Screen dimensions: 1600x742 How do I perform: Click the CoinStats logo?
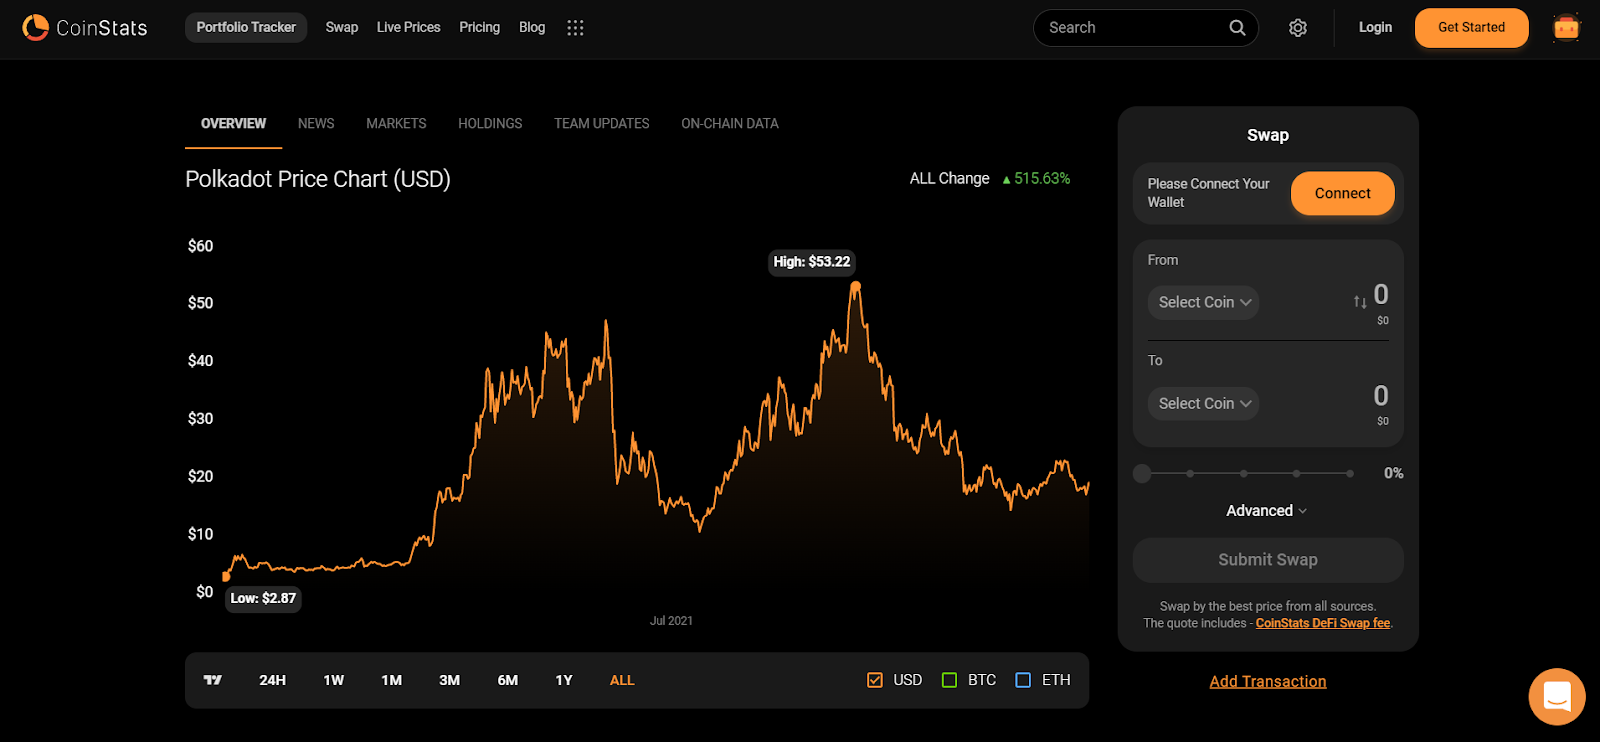point(85,28)
